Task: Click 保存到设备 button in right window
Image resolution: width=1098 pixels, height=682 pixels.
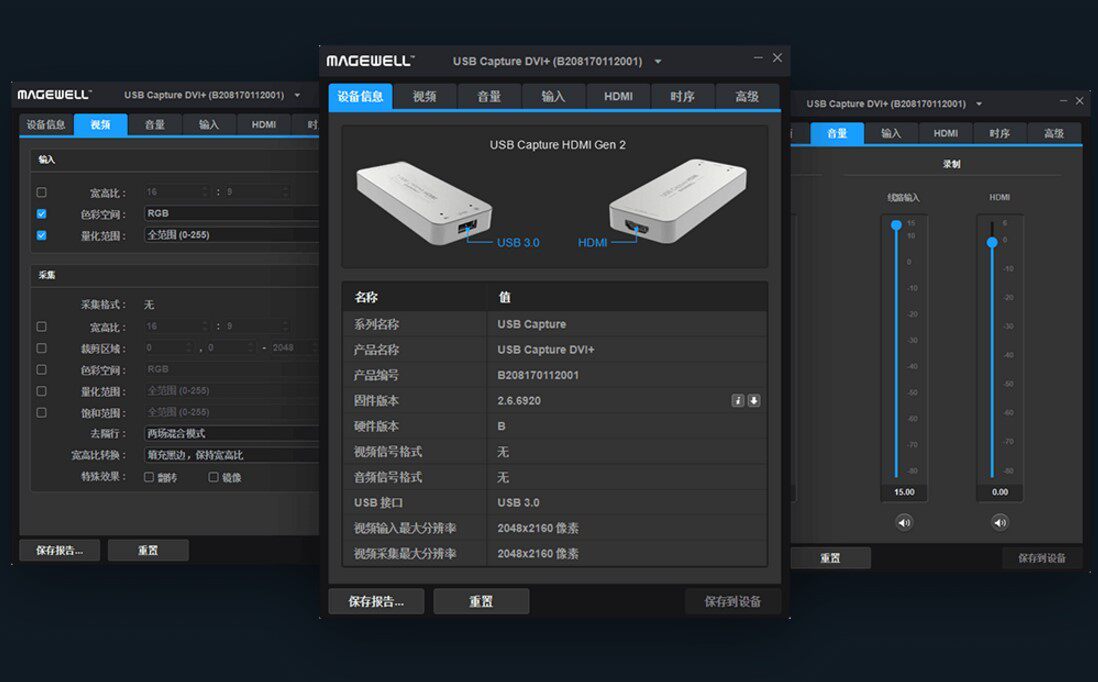Action: (1042, 558)
